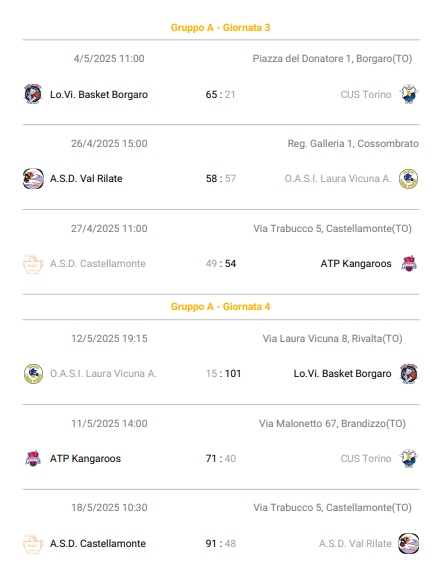Click O.A.S.I. Laura Vicuna logo in Giornata 4
This screenshot has height=562, width=435.
[x=33, y=374]
